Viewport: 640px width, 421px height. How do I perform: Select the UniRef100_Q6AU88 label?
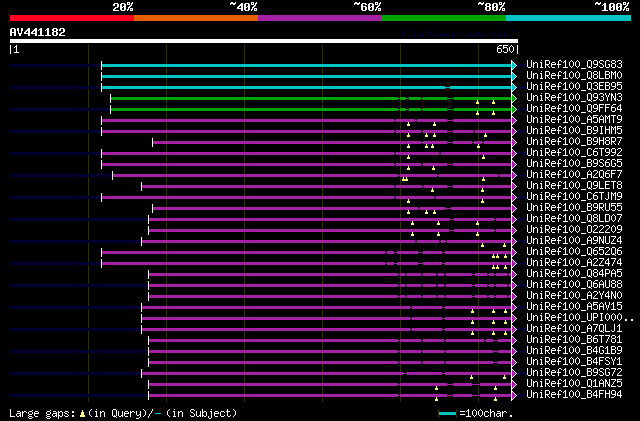574,285
